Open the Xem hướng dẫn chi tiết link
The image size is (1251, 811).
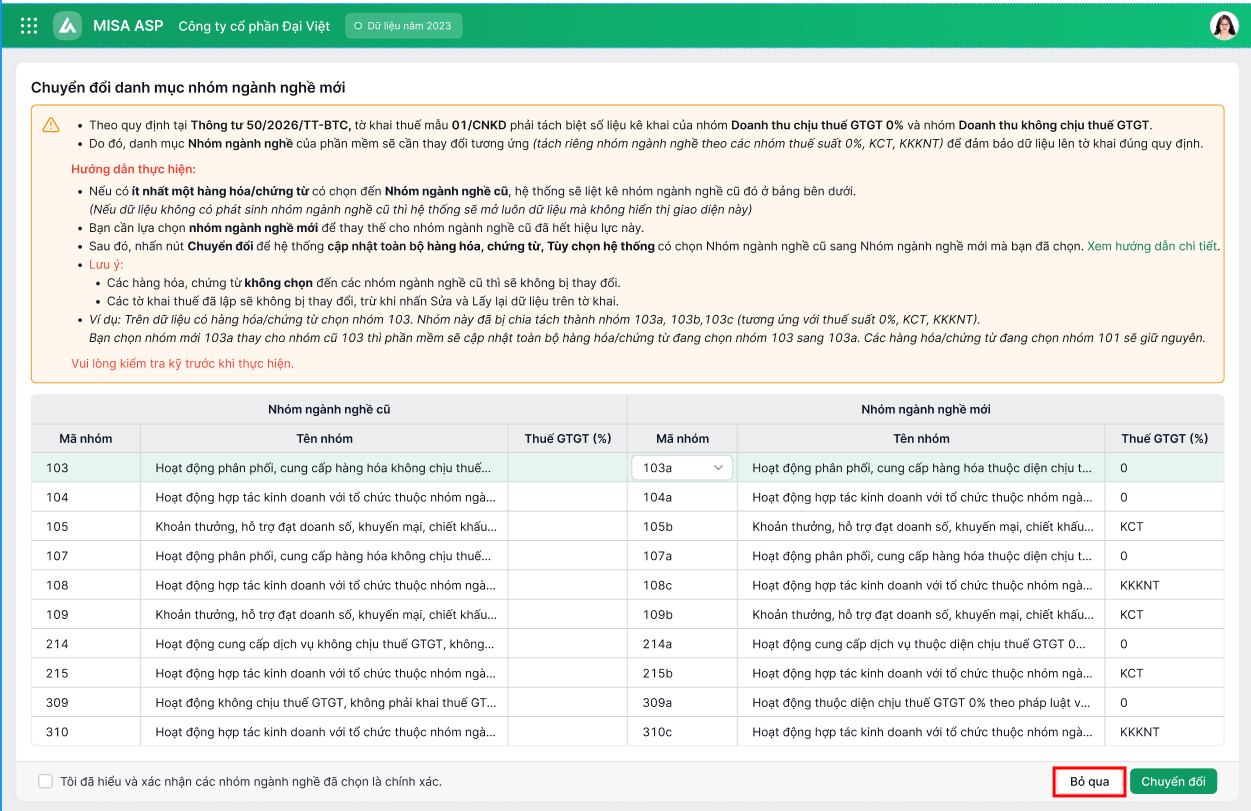(x=1152, y=246)
